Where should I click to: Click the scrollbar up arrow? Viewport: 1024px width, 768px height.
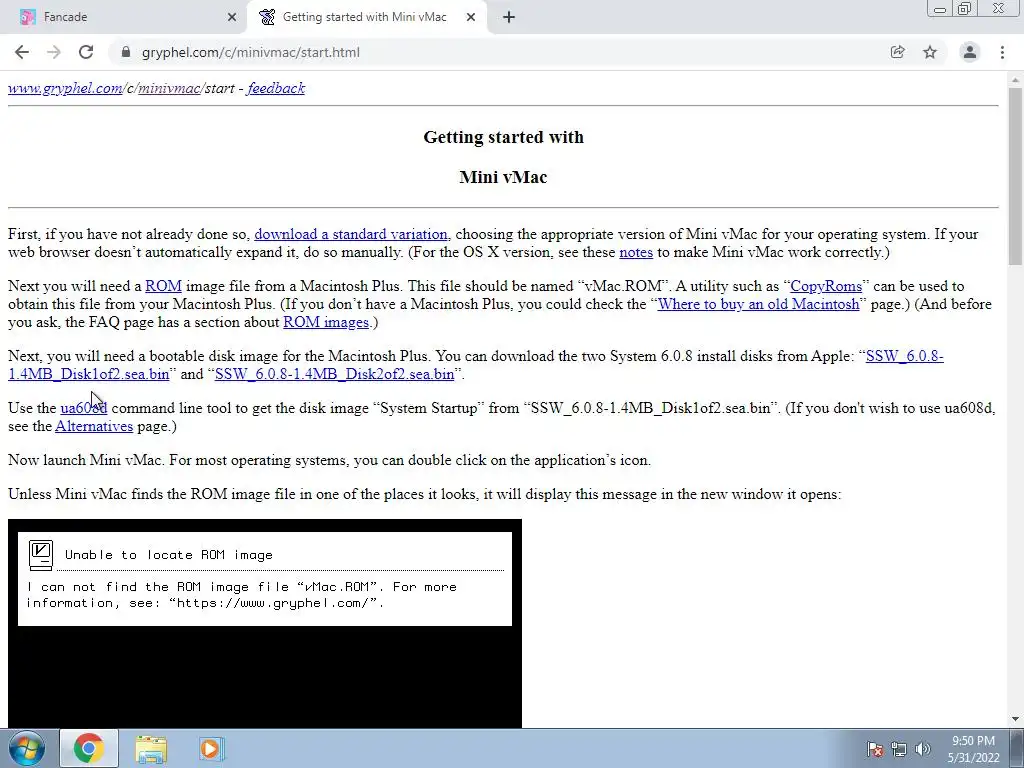[x=1015, y=79]
